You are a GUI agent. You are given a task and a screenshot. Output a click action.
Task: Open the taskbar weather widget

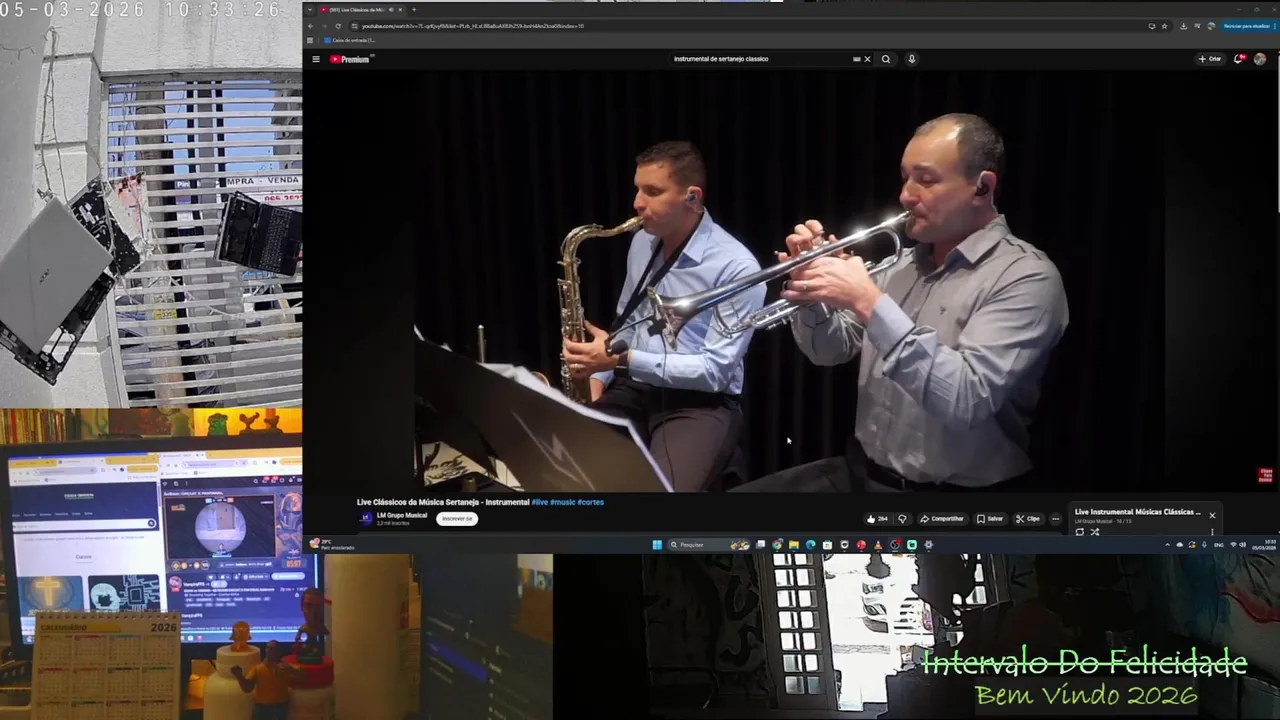coord(333,545)
